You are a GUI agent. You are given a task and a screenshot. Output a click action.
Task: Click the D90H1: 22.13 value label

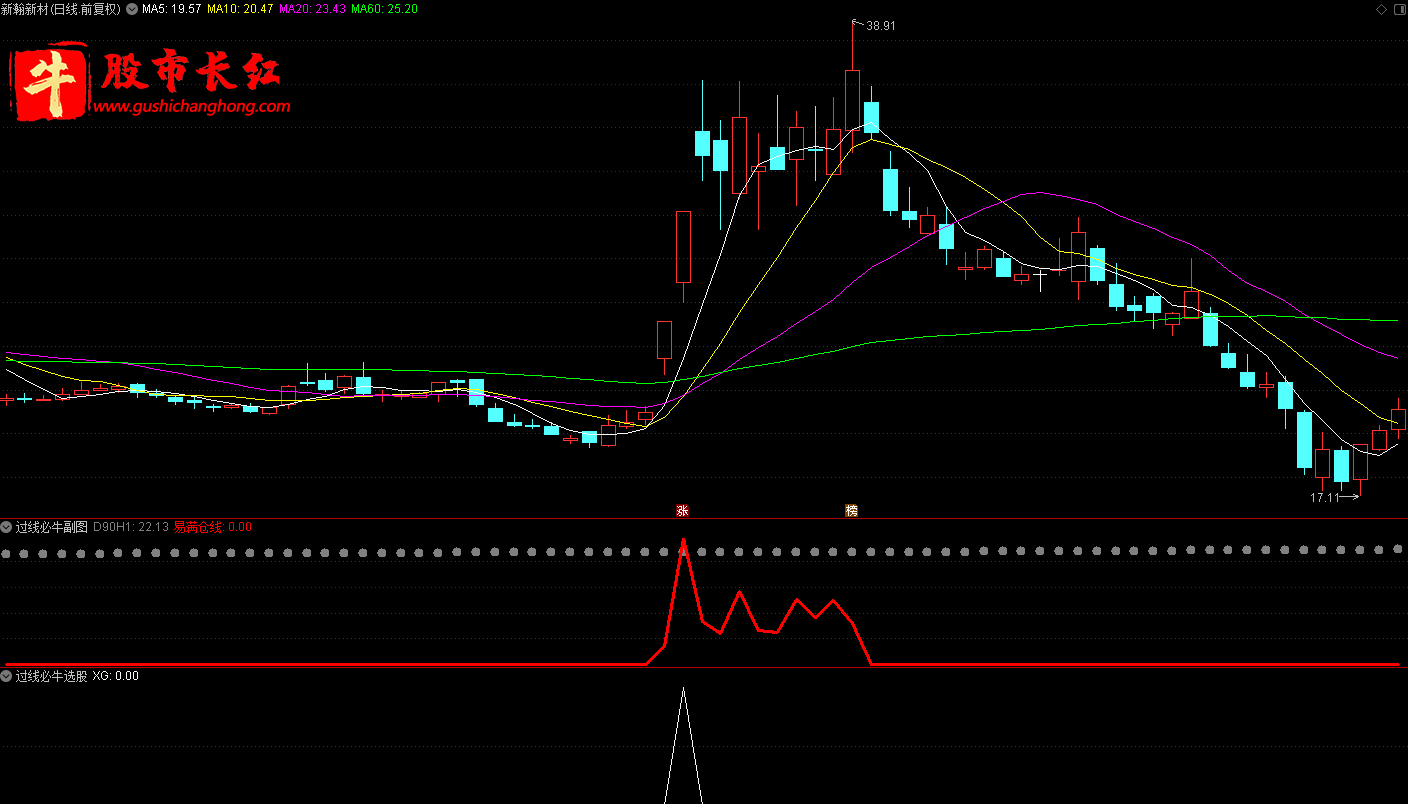(x=130, y=527)
